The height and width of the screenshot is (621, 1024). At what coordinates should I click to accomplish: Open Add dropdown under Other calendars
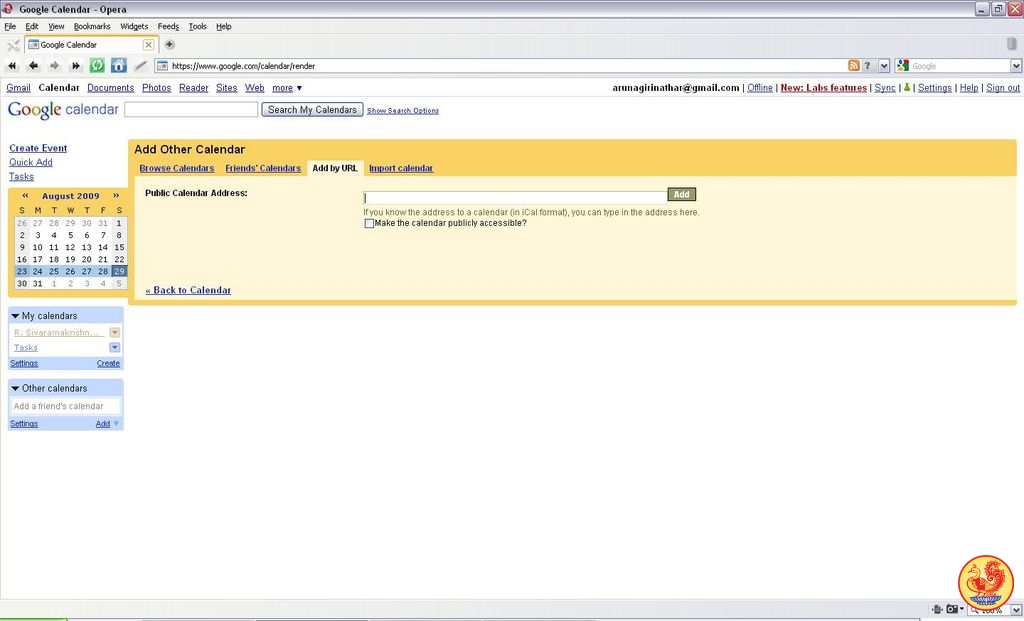coord(108,424)
